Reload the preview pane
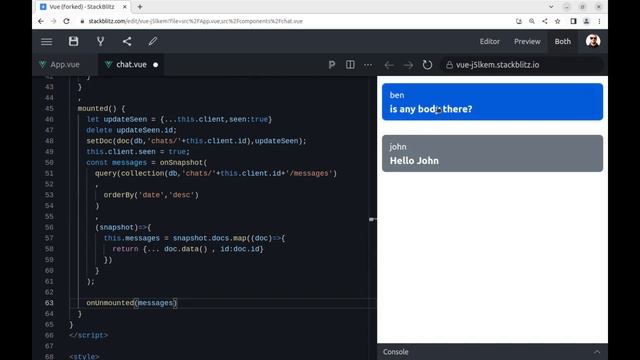This screenshot has height=360, width=640. coord(427,64)
